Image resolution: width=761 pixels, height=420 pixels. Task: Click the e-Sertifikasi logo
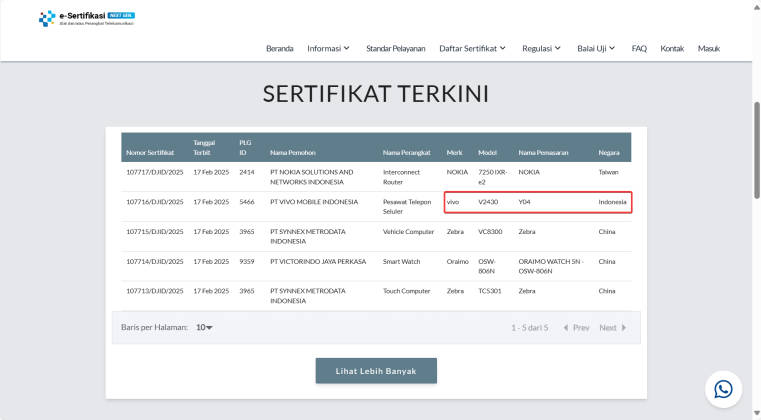[87, 18]
